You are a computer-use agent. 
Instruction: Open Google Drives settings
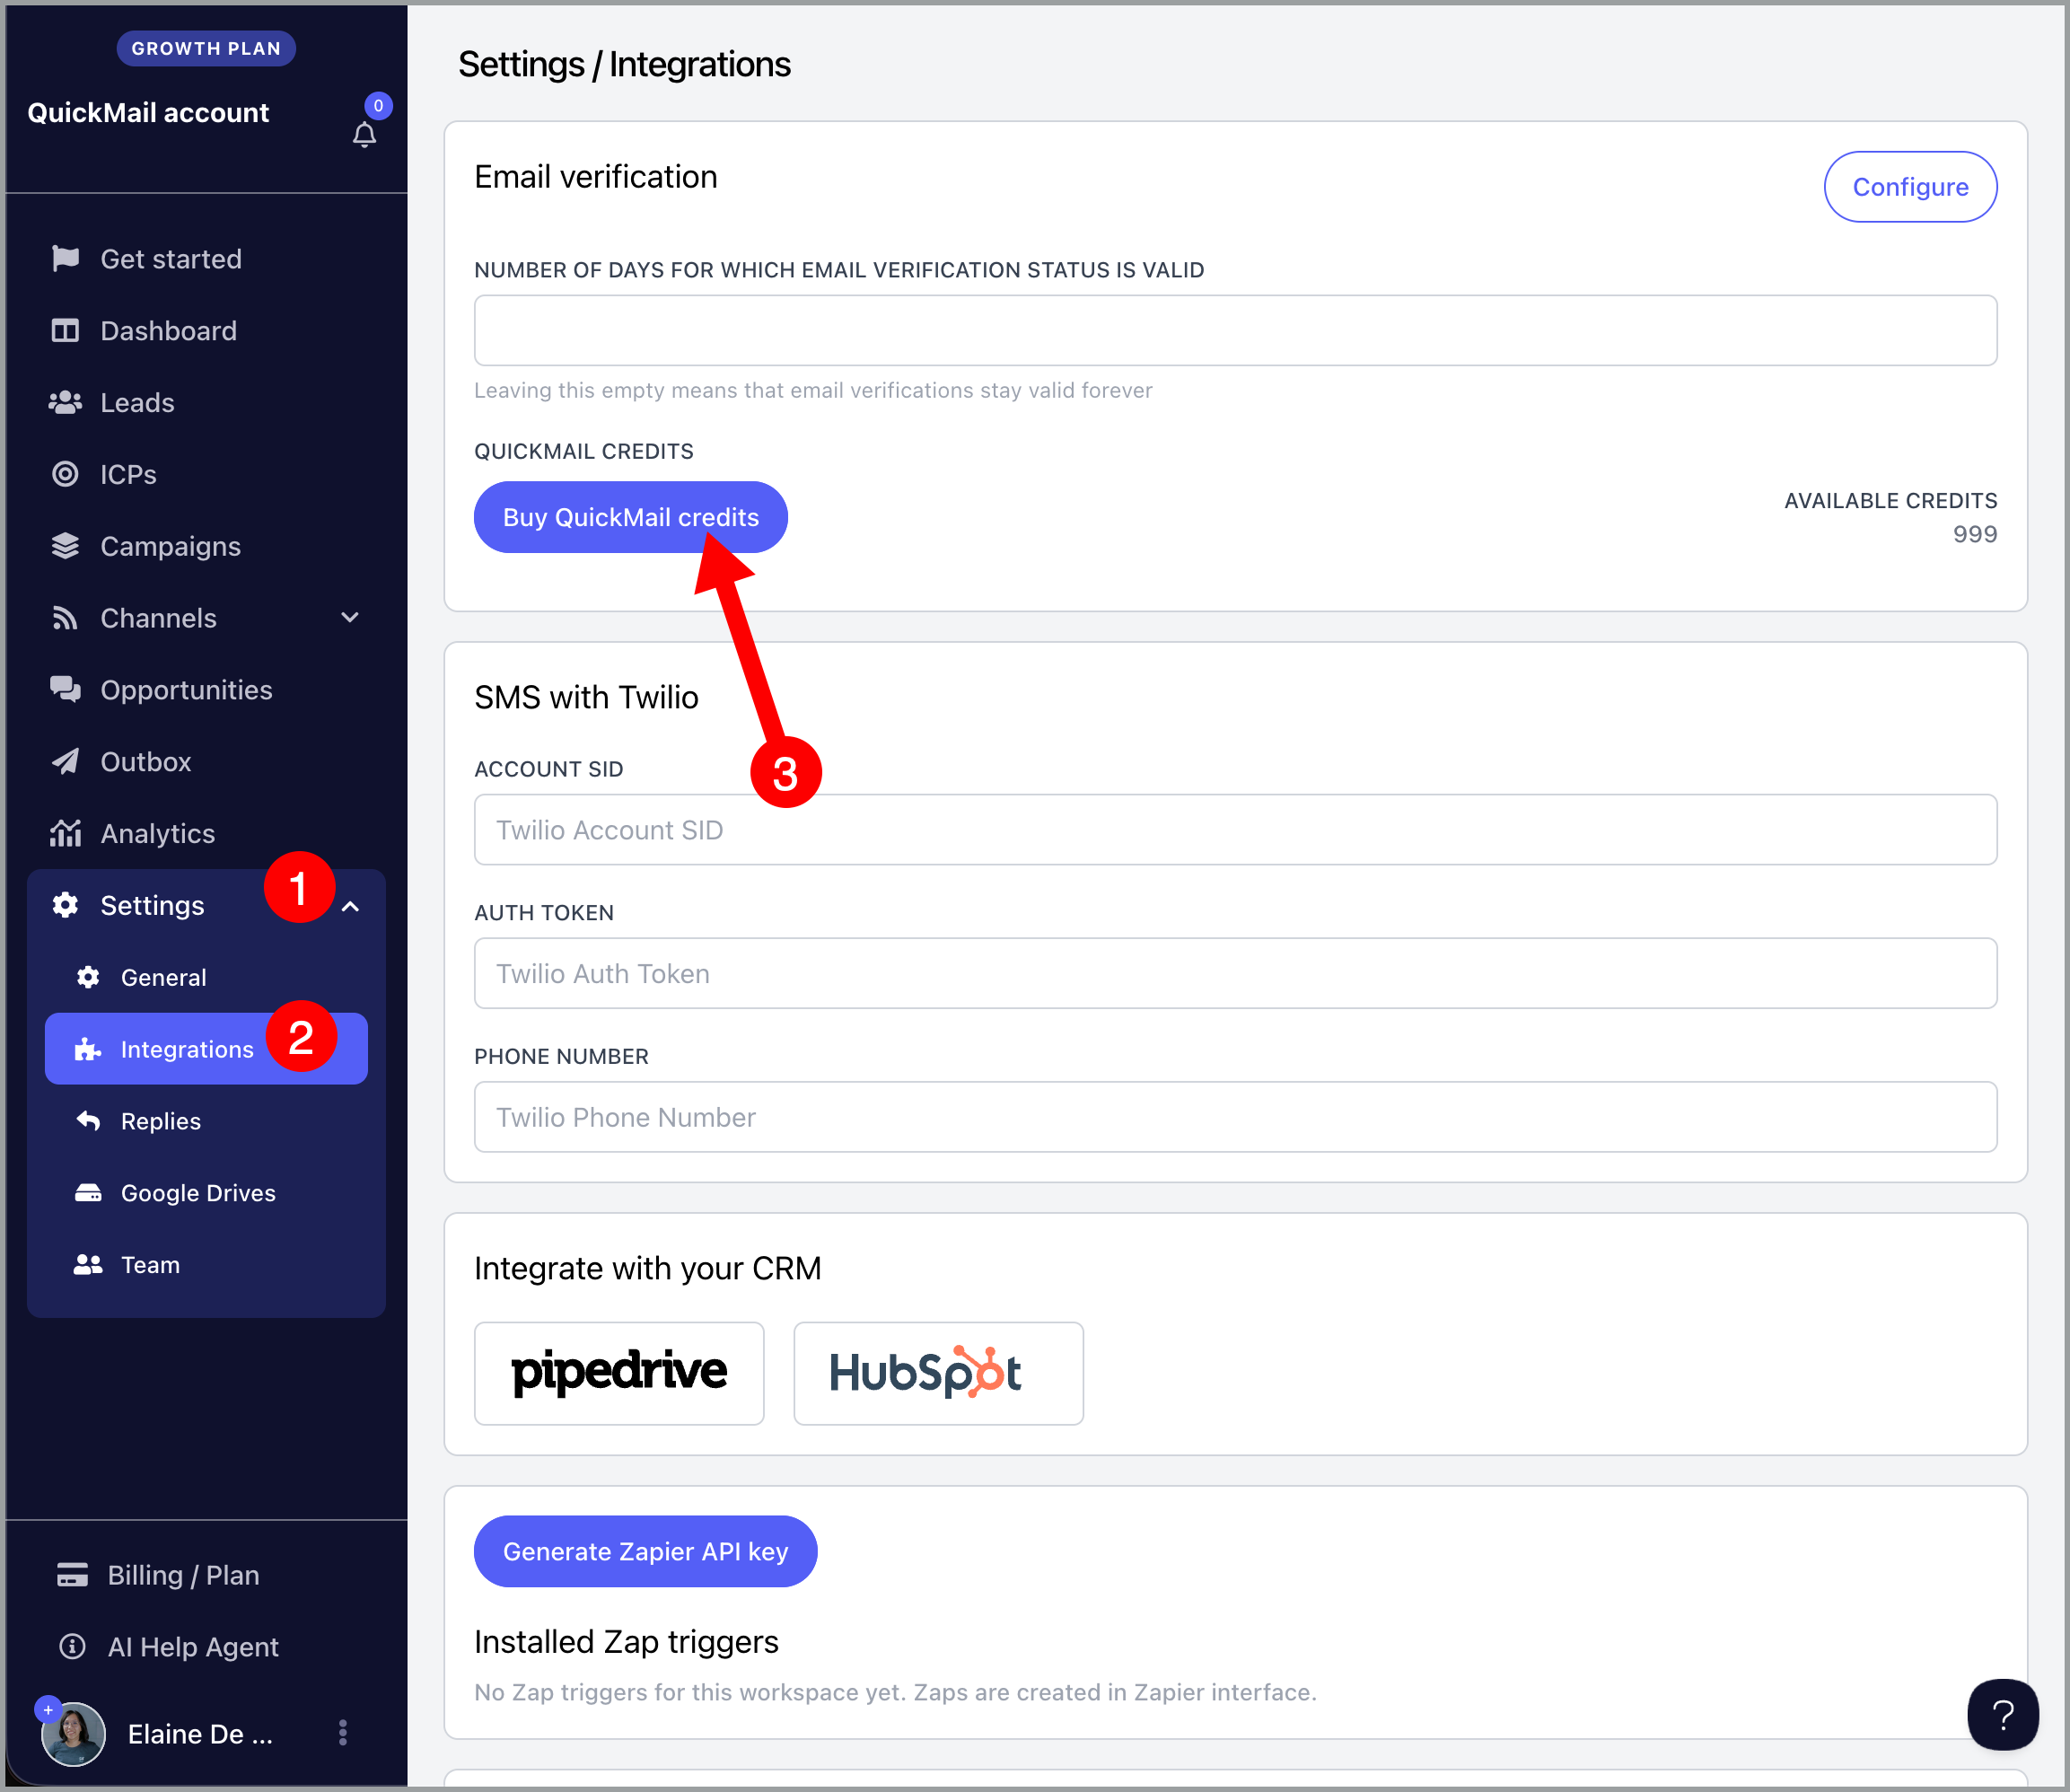pyautogui.click(x=199, y=1194)
